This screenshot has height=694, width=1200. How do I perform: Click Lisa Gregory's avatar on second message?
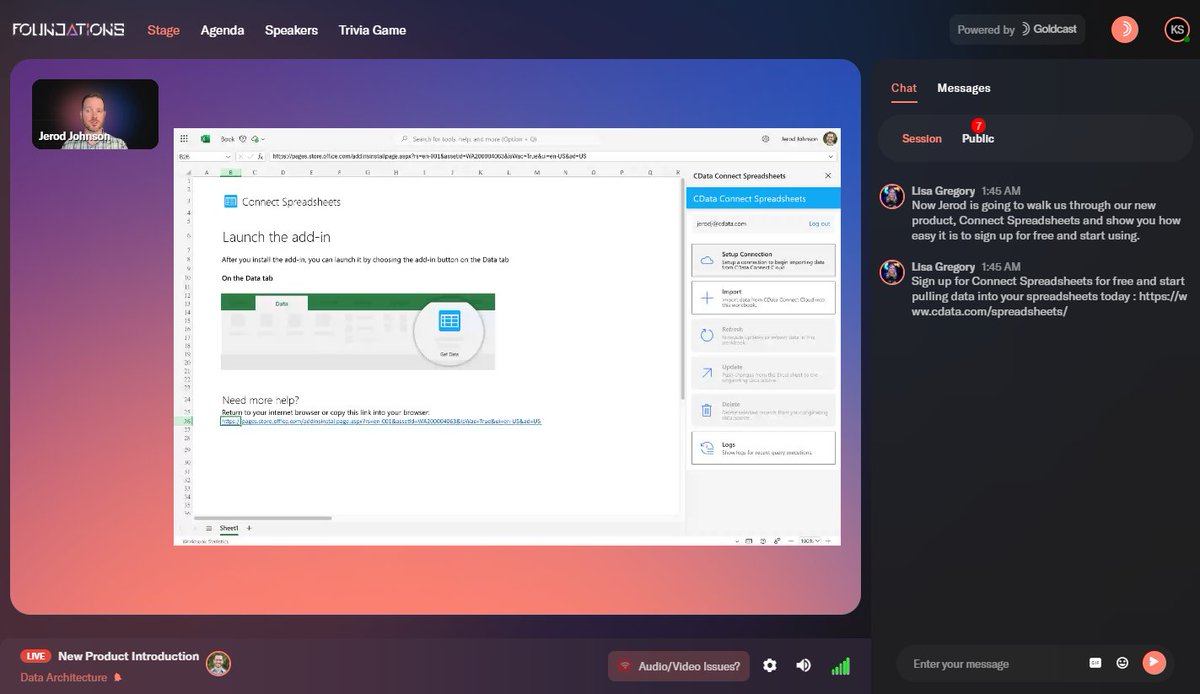pyautogui.click(x=892, y=272)
